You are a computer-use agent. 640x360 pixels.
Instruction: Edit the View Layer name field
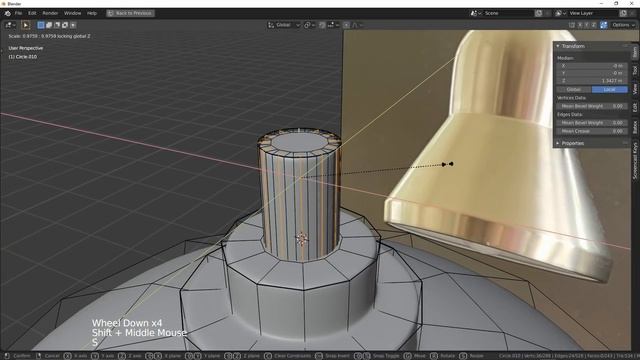point(593,13)
